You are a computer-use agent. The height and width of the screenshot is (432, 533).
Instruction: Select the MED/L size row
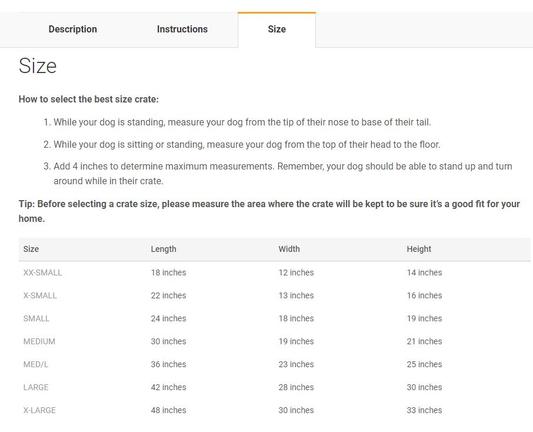coord(274,364)
